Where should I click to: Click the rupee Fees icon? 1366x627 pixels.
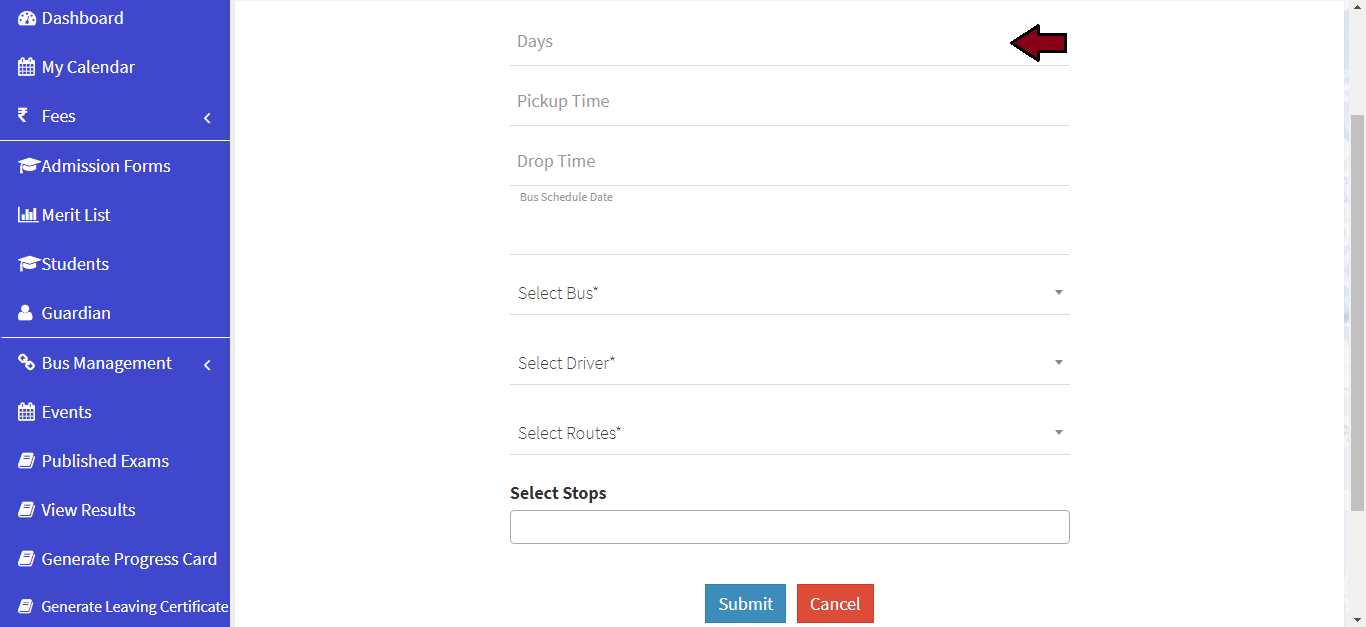pos(23,116)
